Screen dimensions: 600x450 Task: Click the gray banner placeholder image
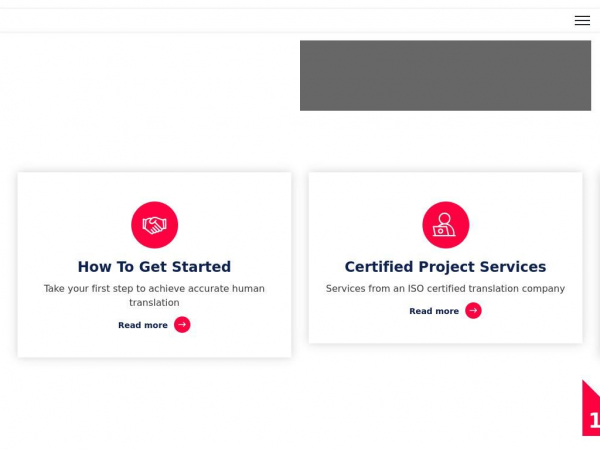445,76
